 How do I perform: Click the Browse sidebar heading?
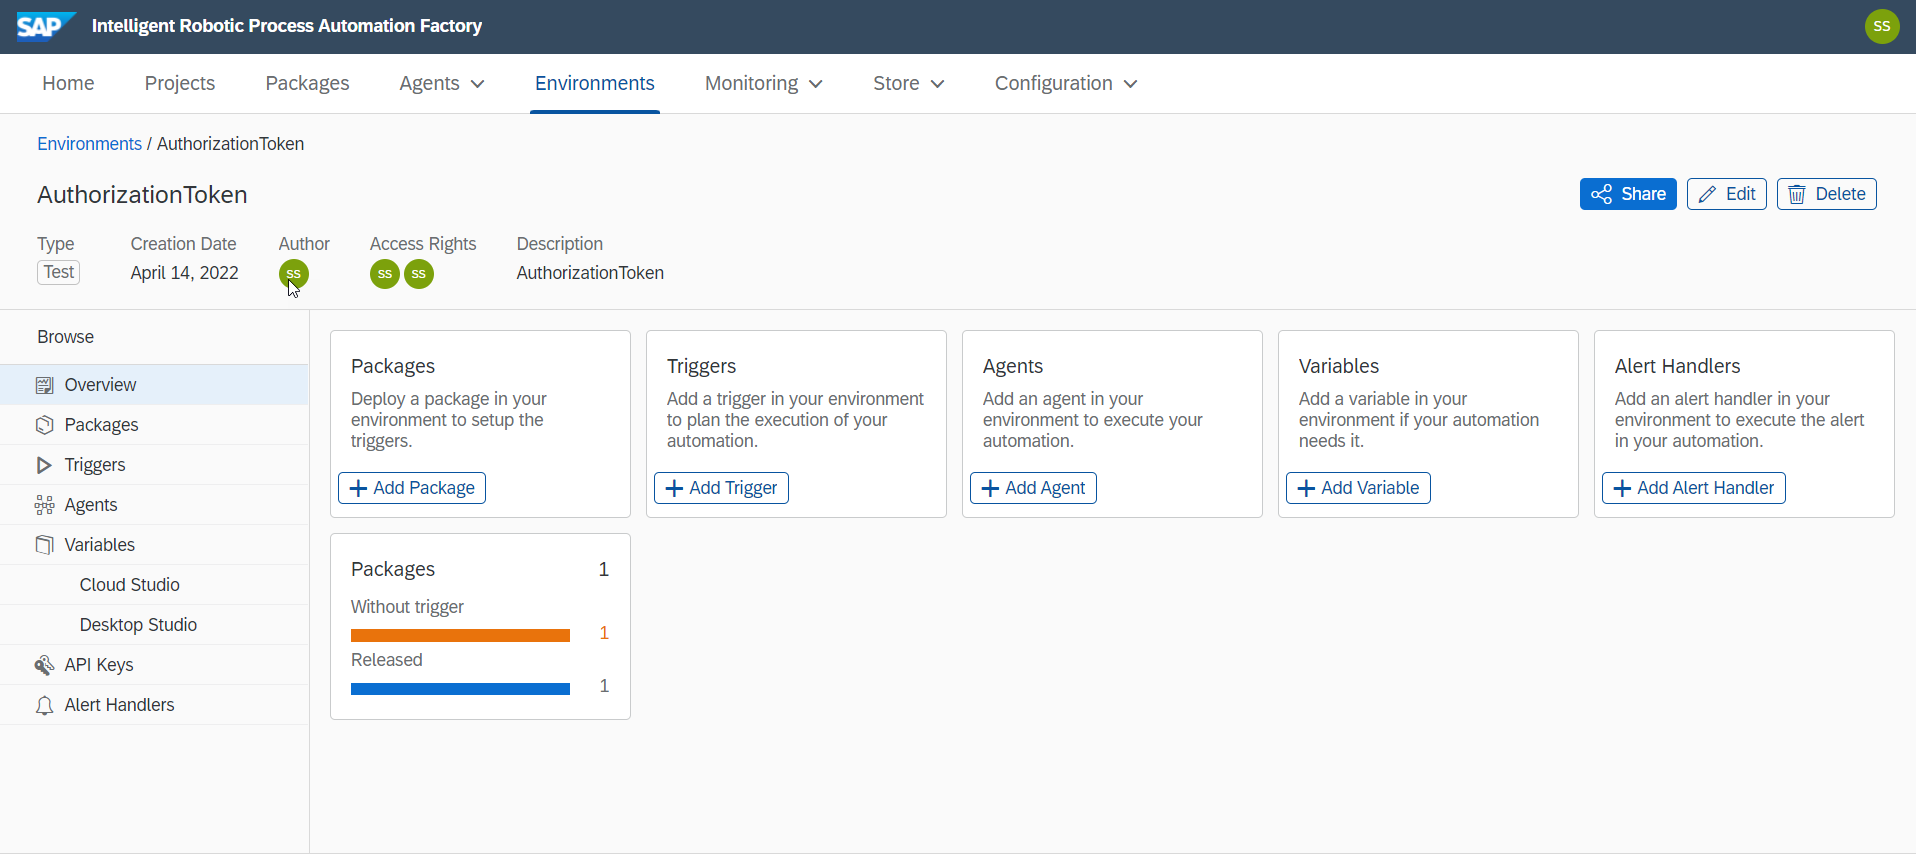(x=66, y=337)
